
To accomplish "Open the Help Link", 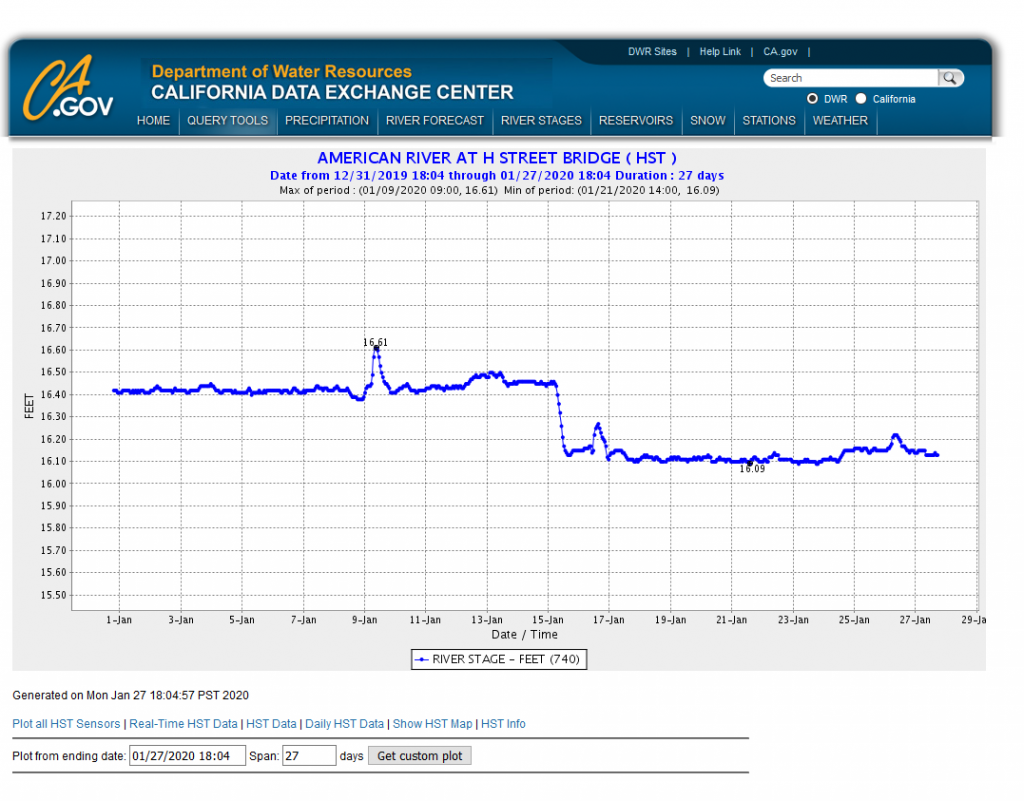I will tap(720, 52).
